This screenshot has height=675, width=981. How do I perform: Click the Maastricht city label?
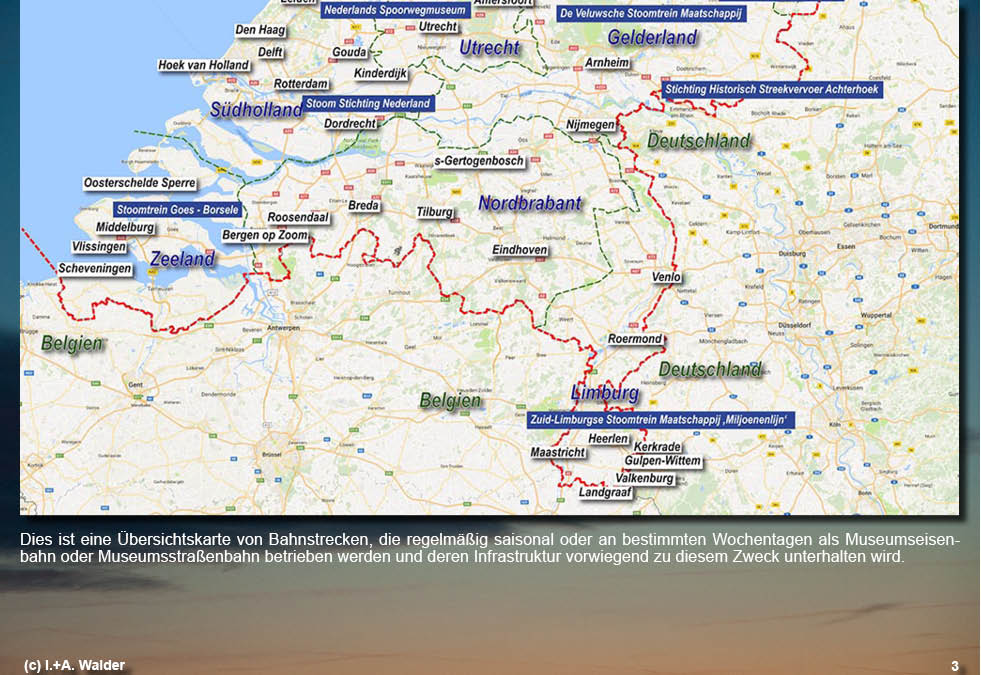[x=558, y=453]
